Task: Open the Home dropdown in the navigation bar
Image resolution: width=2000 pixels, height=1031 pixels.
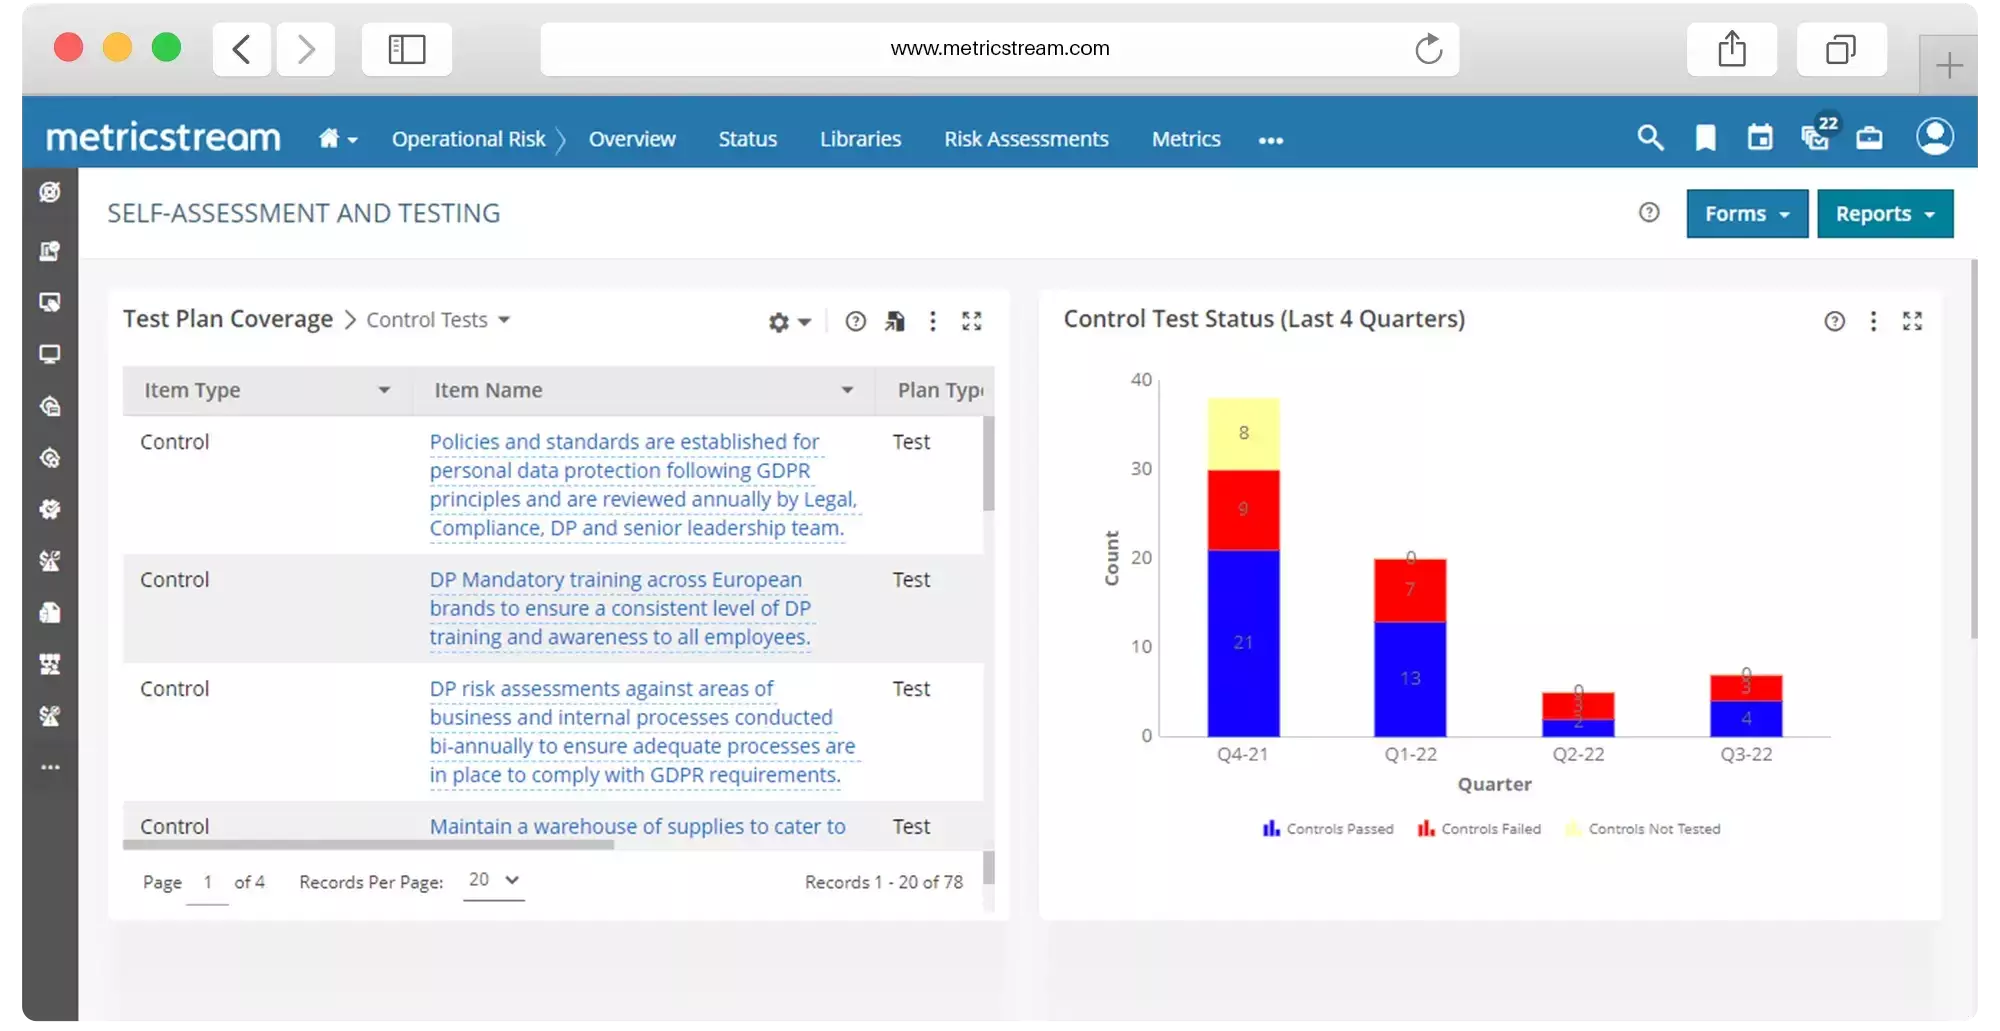Action: [x=338, y=139]
